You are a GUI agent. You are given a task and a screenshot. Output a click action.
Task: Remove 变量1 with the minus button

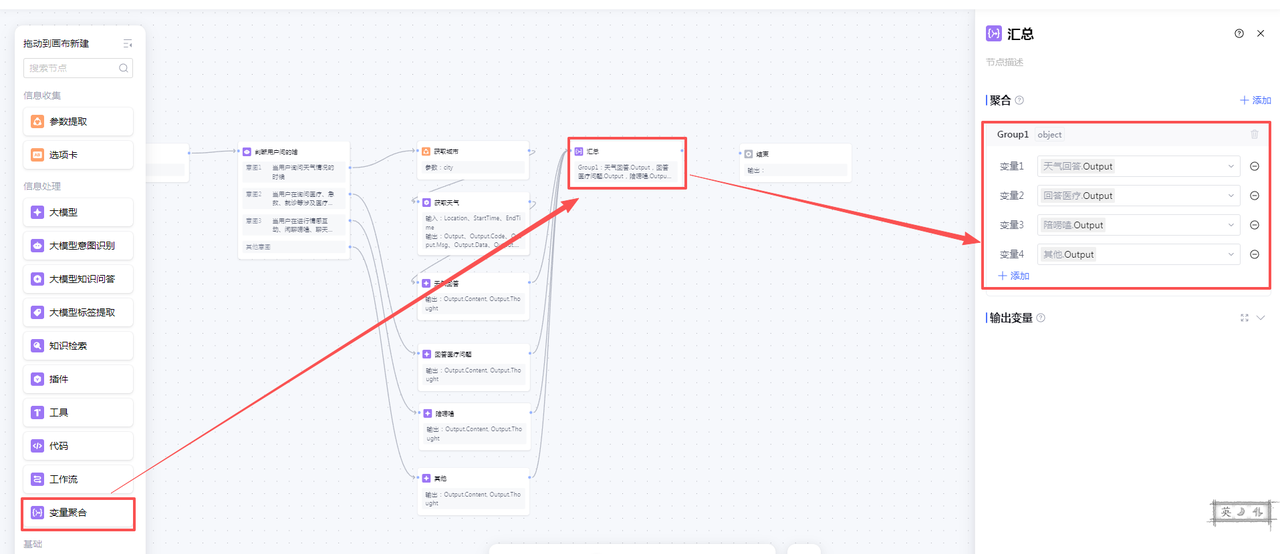coord(1254,167)
